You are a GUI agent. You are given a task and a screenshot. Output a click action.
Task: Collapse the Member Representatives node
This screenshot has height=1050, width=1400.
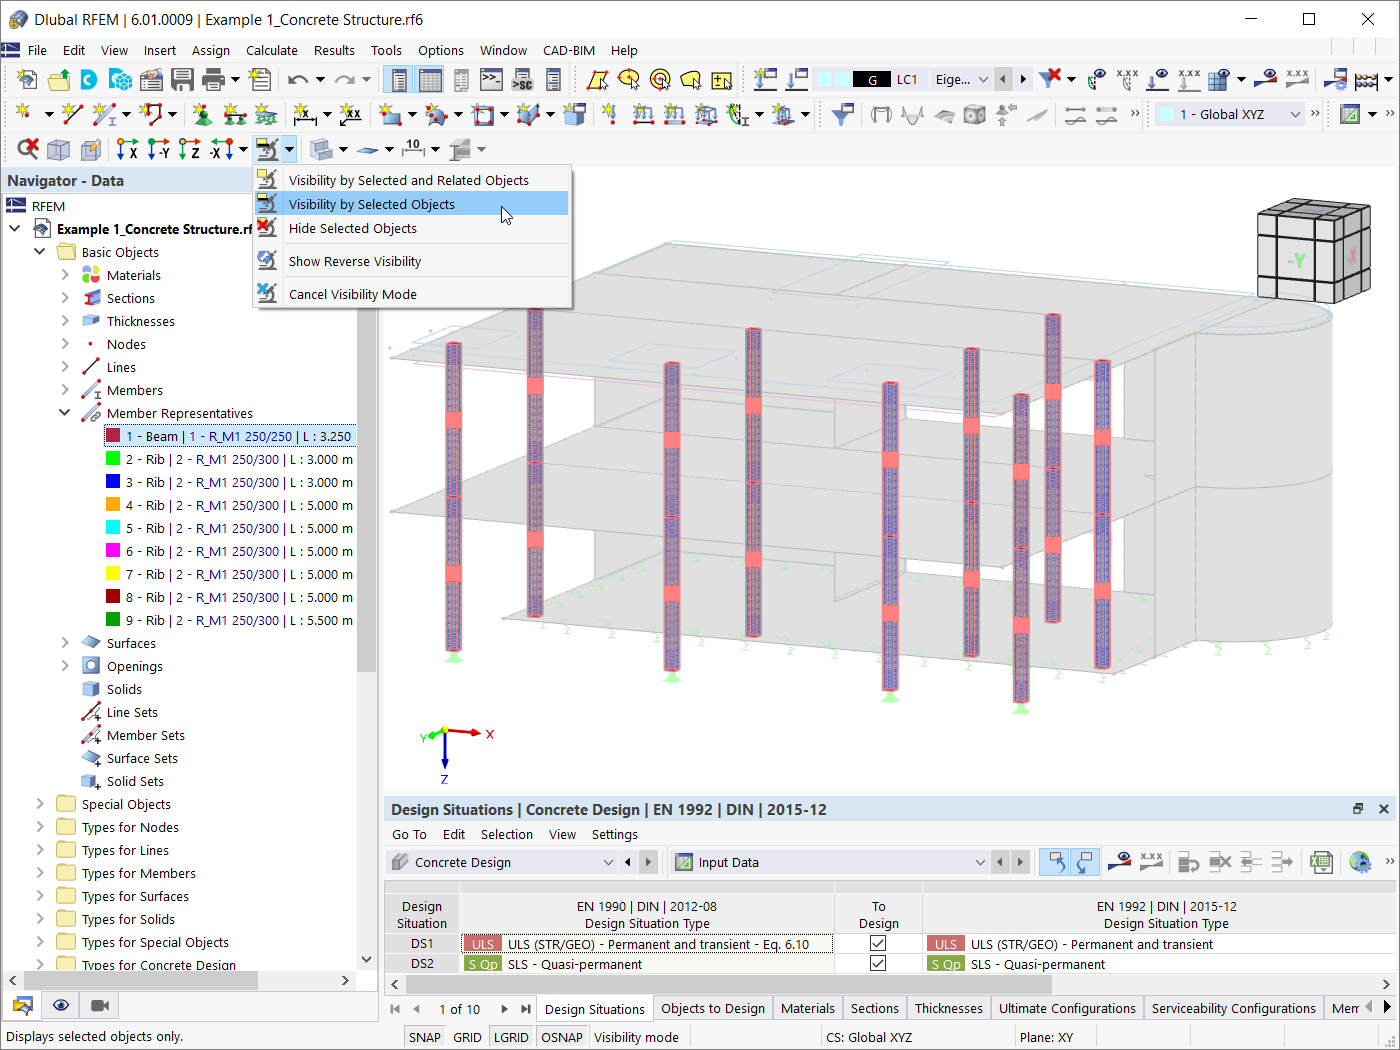64,413
